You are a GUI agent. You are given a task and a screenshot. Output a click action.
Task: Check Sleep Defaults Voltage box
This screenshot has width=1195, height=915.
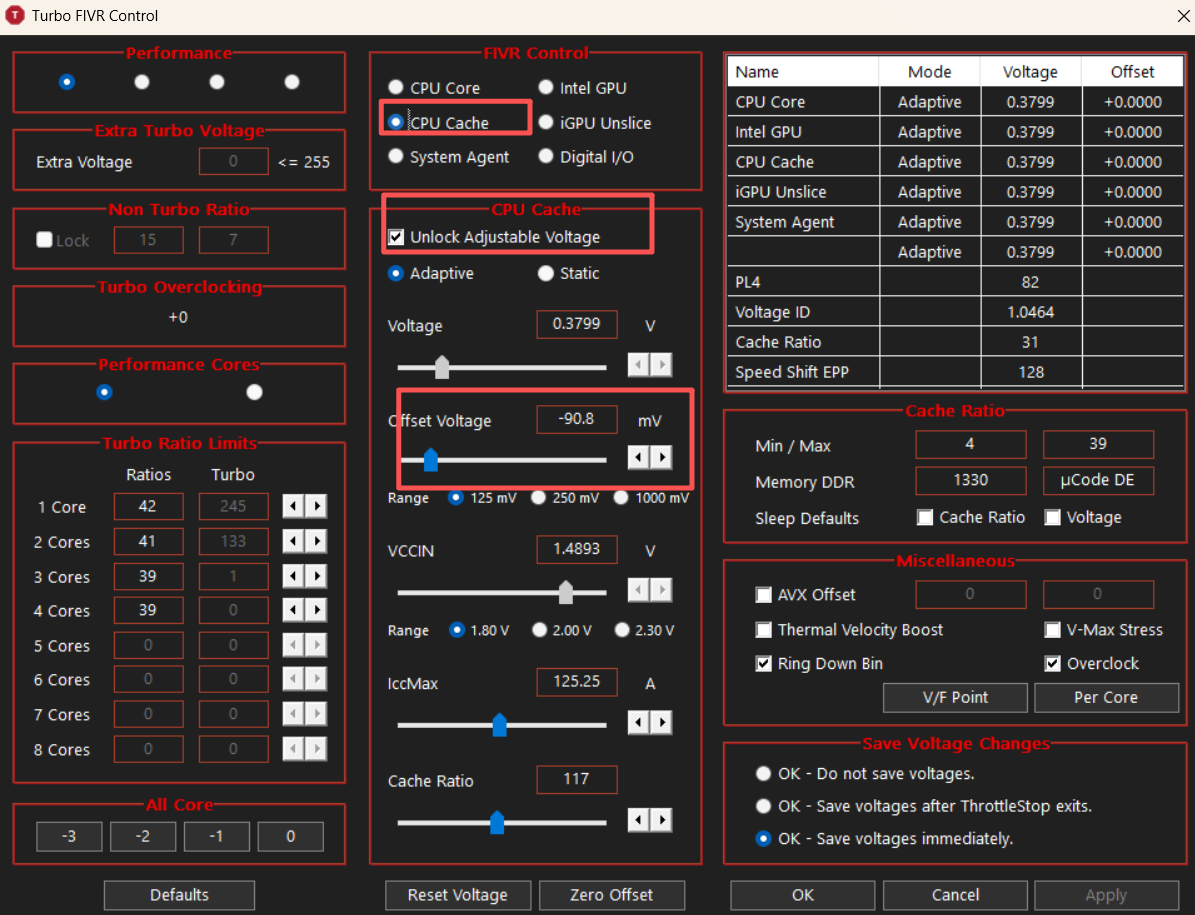[x=1052, y=517]
